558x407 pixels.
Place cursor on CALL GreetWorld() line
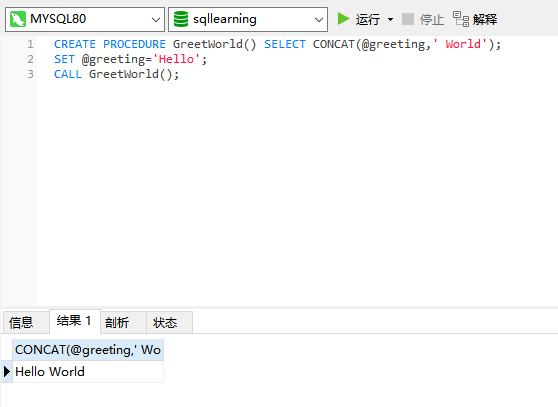pos(116,74)
